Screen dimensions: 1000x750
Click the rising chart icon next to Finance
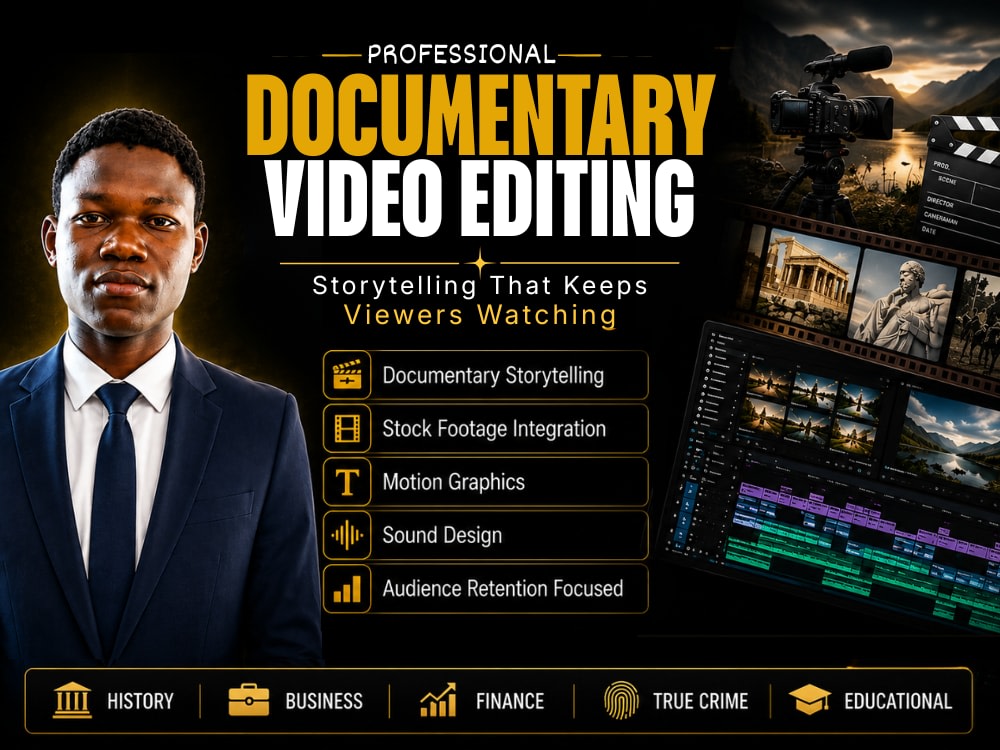pos(438,700)
